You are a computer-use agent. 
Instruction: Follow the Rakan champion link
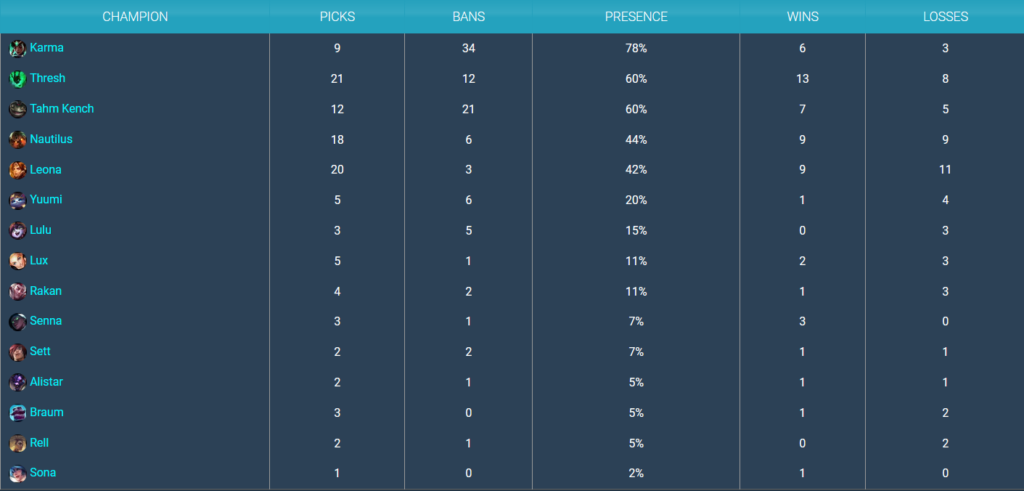(46, 291)
